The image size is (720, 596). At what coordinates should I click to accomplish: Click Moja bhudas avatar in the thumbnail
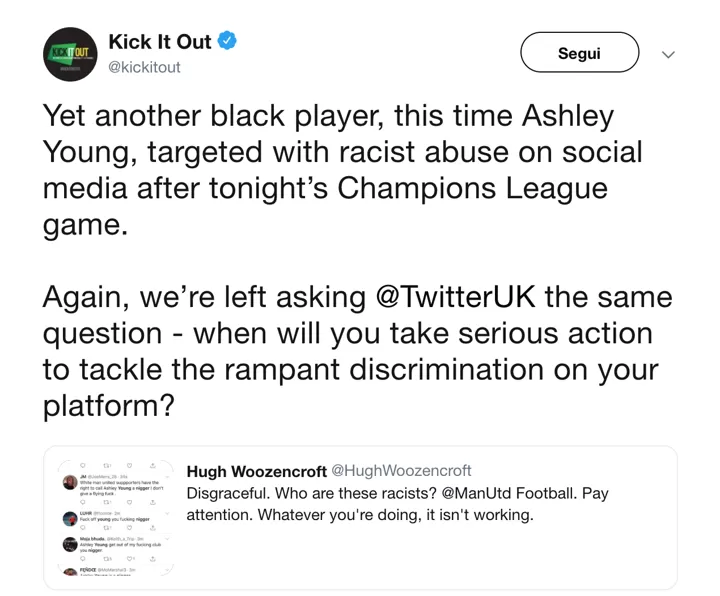click(x=70, y=544)
